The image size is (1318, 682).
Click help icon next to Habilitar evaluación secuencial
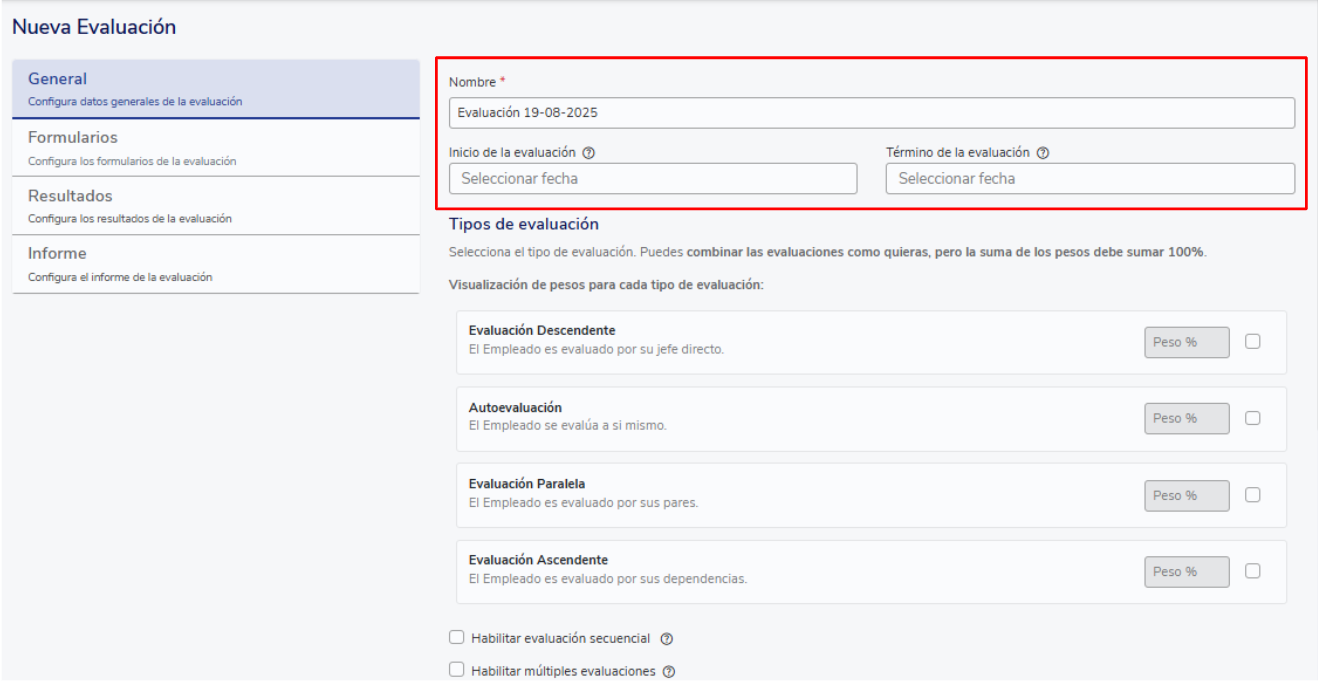[x=667, y=638]
